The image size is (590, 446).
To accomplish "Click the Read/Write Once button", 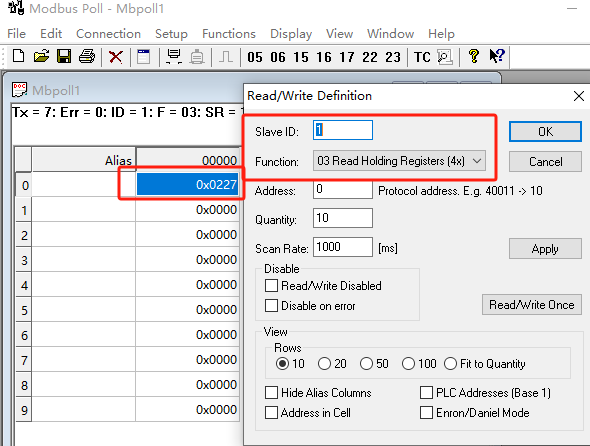I will [532, 304].
